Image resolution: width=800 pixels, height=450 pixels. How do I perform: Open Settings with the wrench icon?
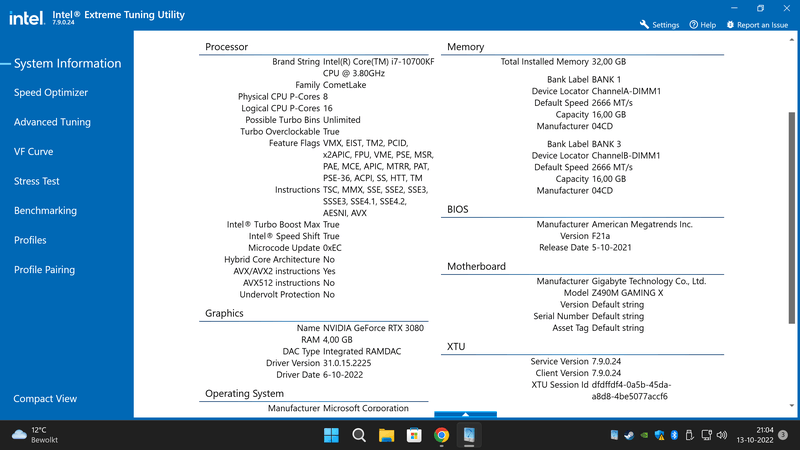tap(659, 24)
